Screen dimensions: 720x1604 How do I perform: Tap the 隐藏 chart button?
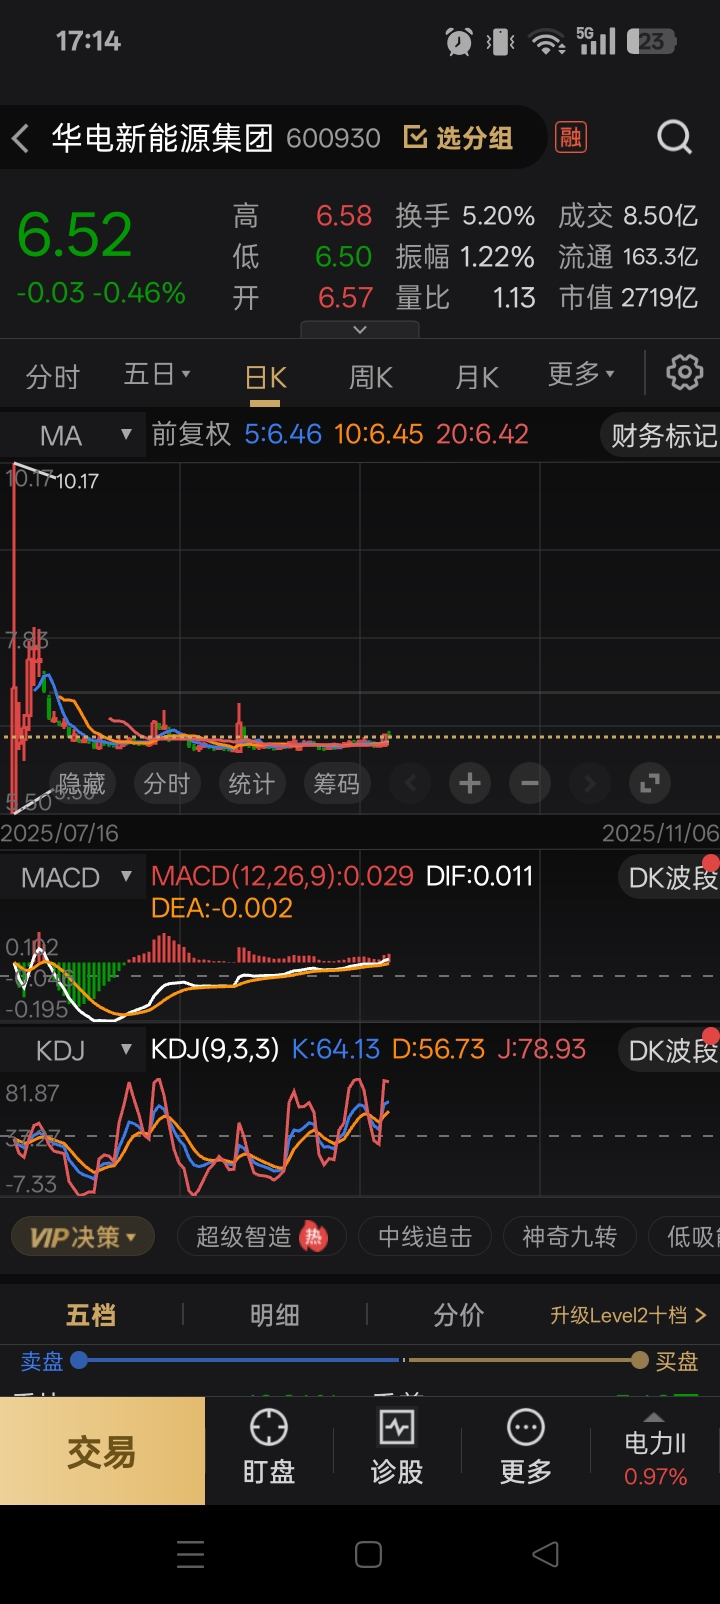(82, 784)
